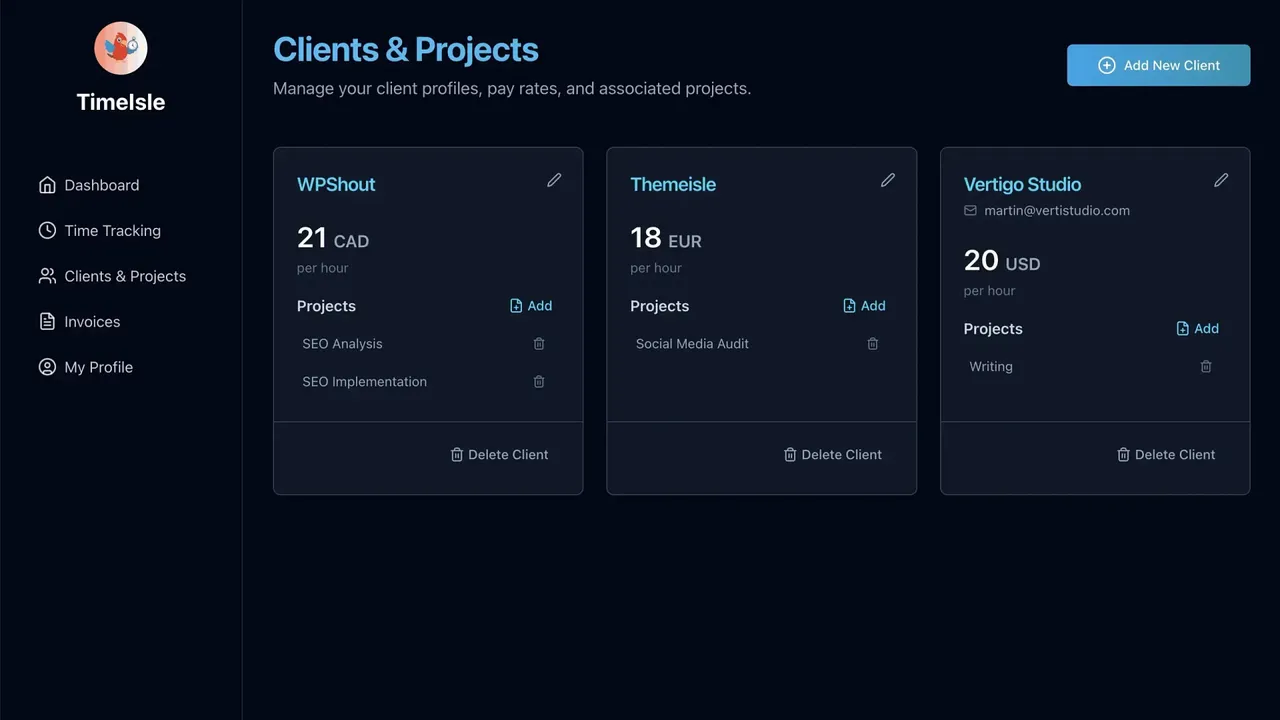1280x720 pixels.
Task: Click the Add New Client button
Action: [1158, 65]
